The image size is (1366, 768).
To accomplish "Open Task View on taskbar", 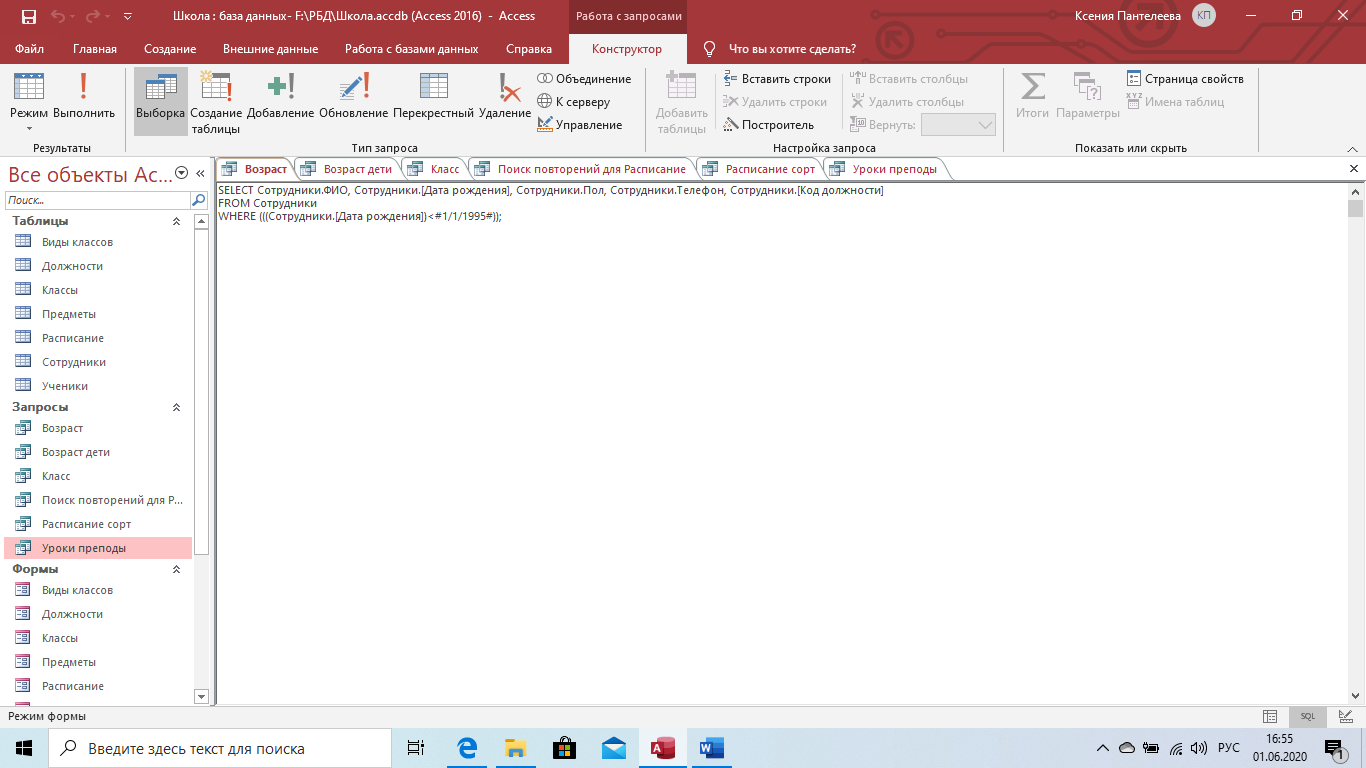I will [x=417, y=748].
